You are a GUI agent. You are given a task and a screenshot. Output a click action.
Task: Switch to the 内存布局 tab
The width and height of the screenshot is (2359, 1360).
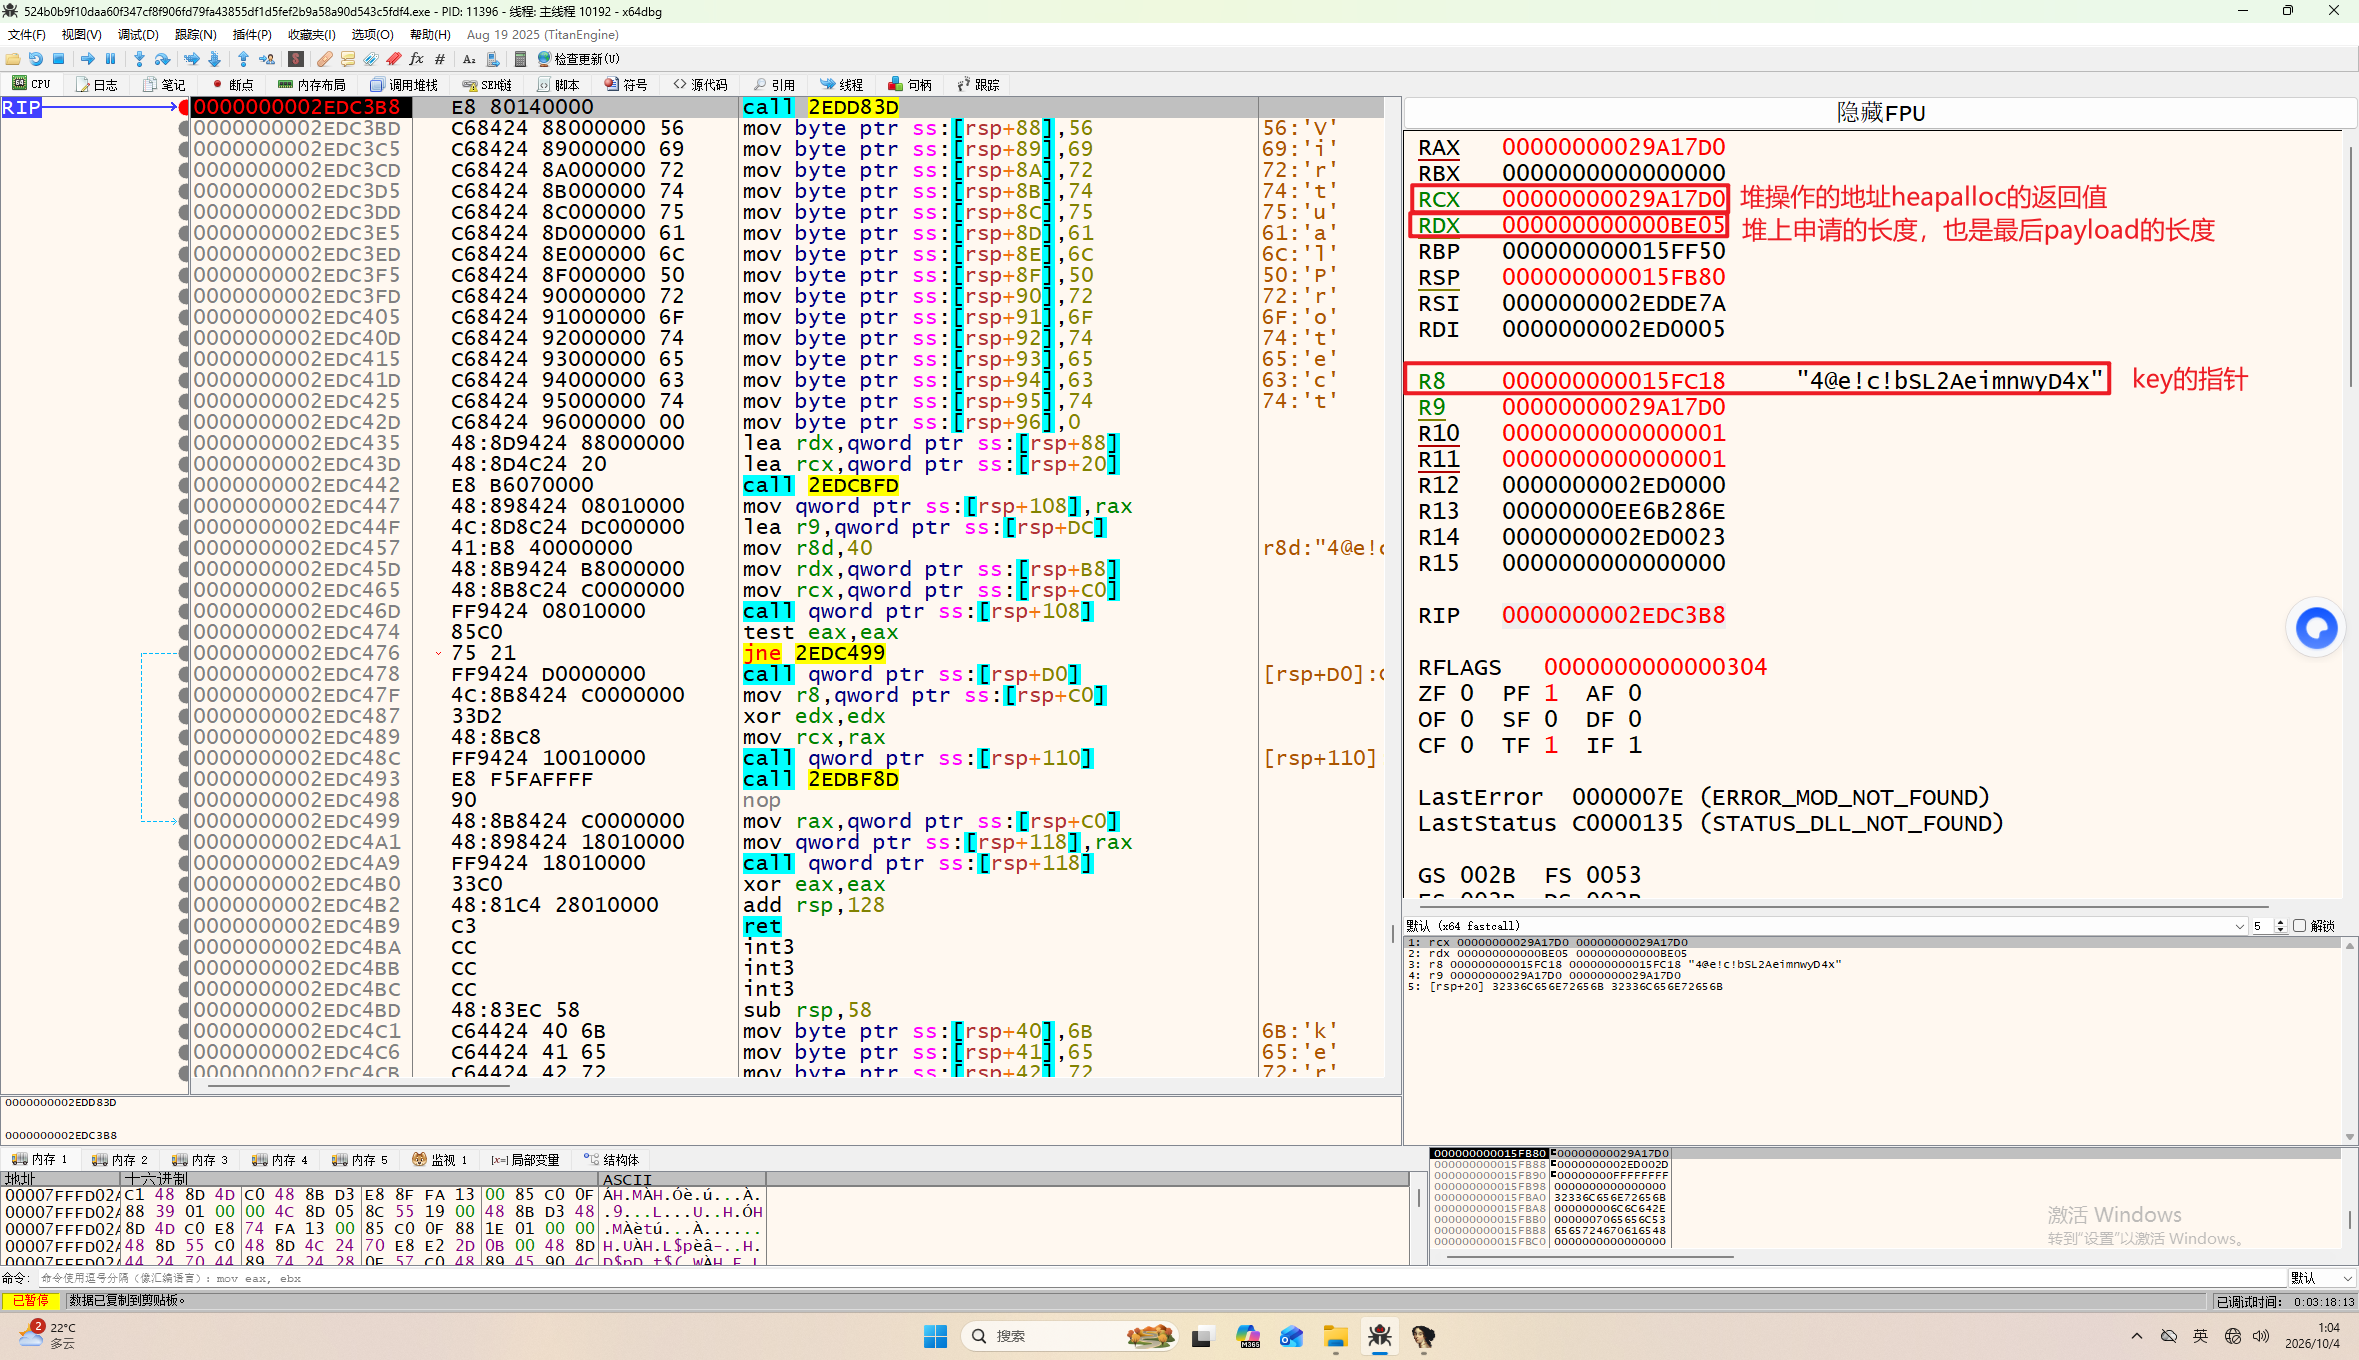(x=312, y=85)
